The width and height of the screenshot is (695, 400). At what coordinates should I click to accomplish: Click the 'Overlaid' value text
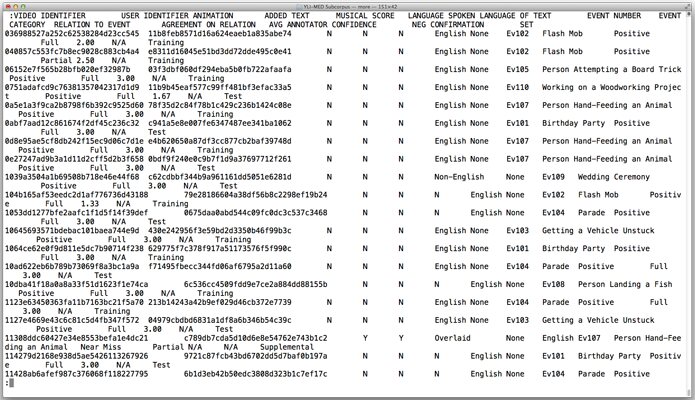click(453, 338)
